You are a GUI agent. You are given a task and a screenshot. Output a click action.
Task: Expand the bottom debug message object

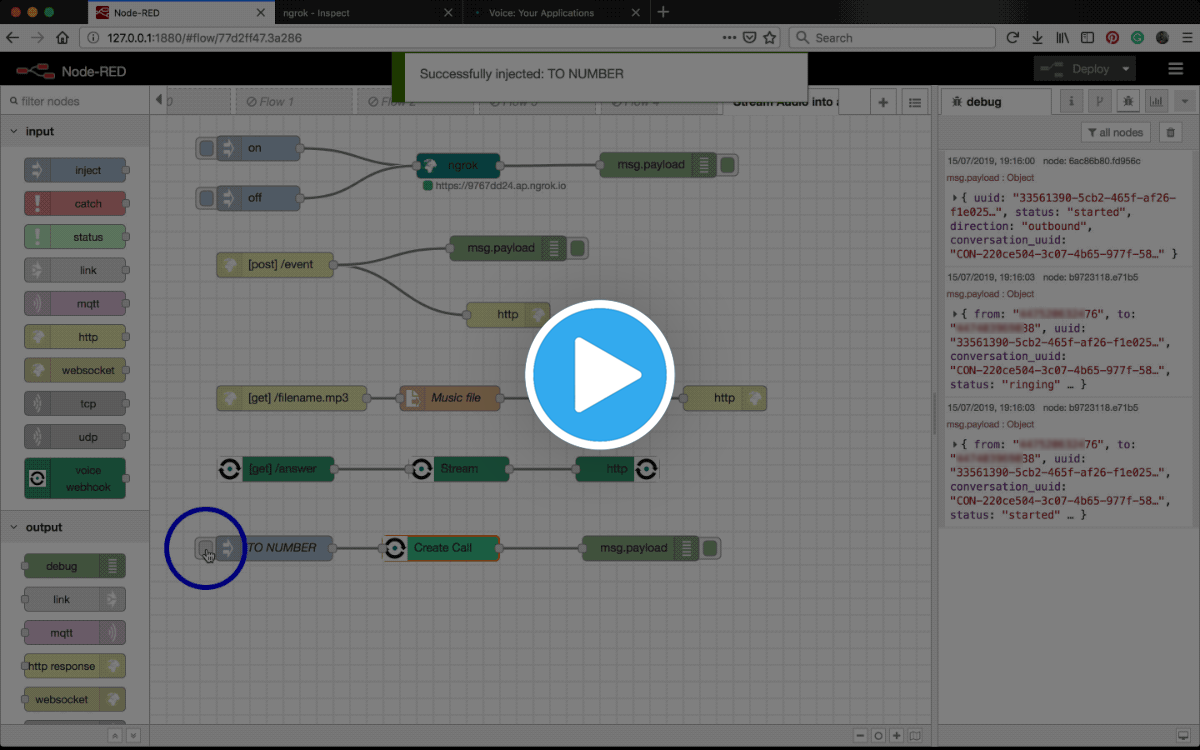tap(955, 444)
